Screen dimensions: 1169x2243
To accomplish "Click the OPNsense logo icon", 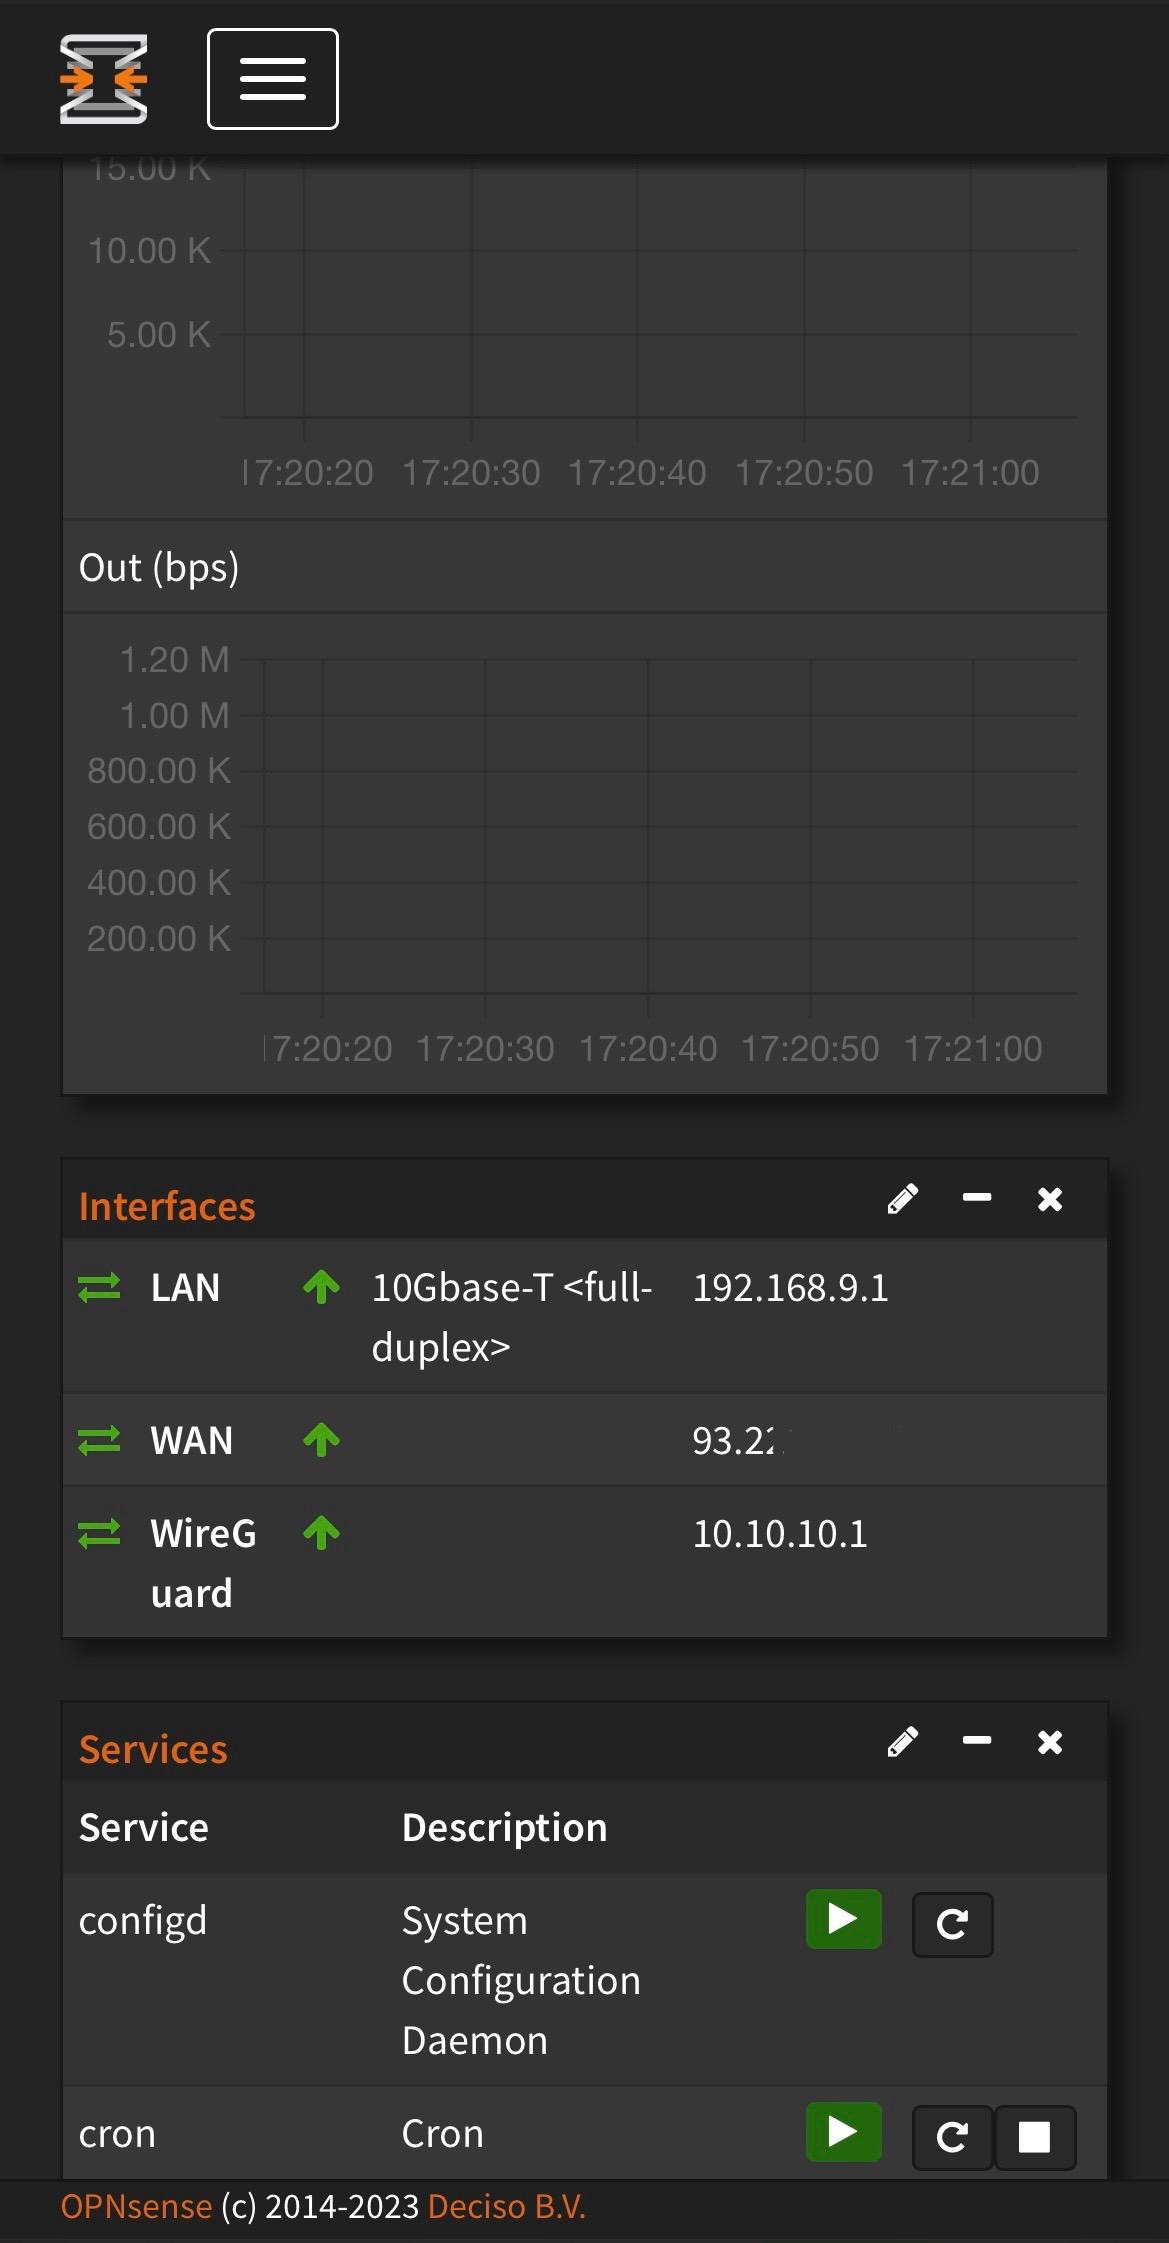I will pyautogui.click(x=104, y=79).
